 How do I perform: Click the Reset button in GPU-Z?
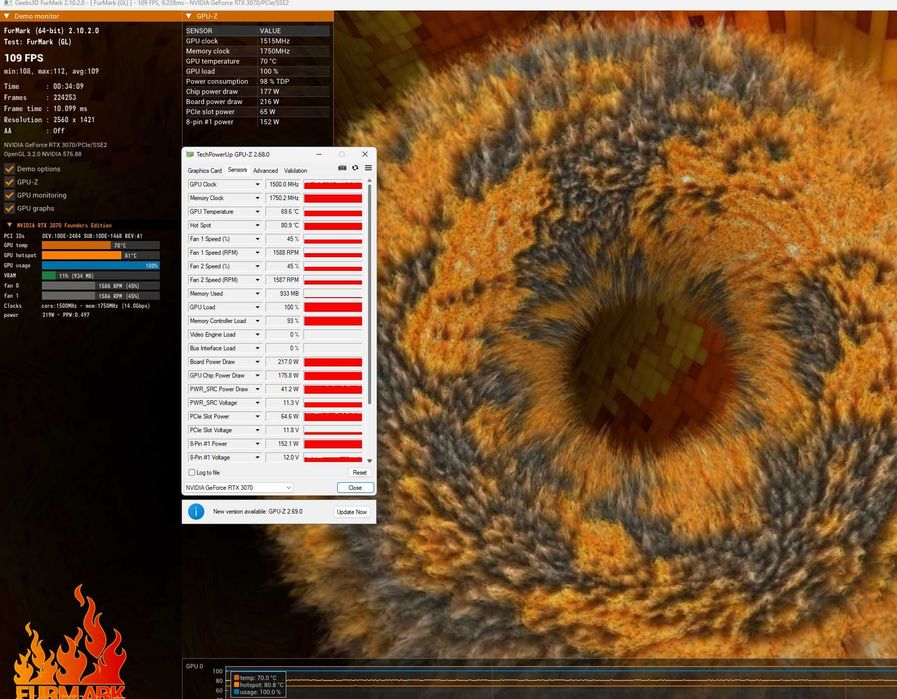tap(360, 472)
